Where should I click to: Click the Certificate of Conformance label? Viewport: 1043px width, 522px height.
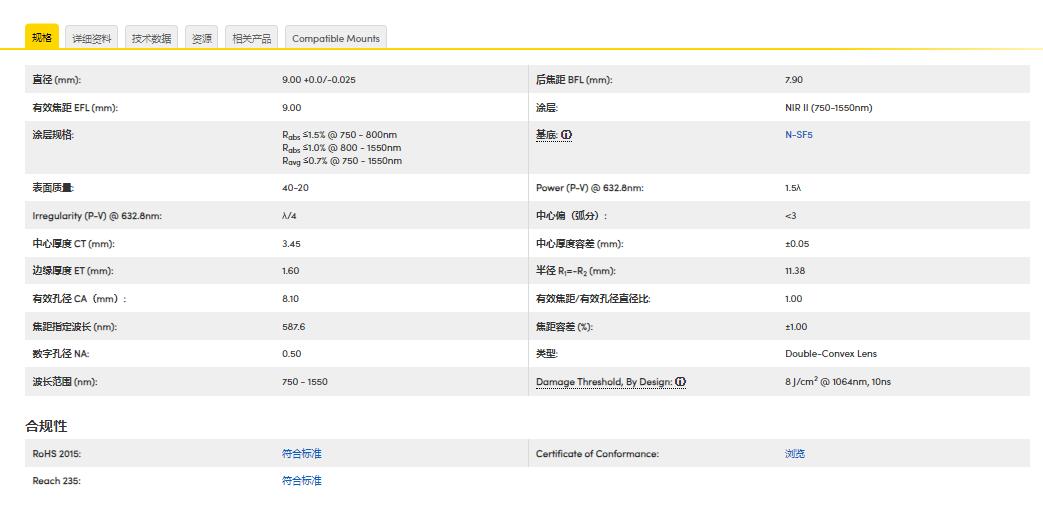pos(597,454)
